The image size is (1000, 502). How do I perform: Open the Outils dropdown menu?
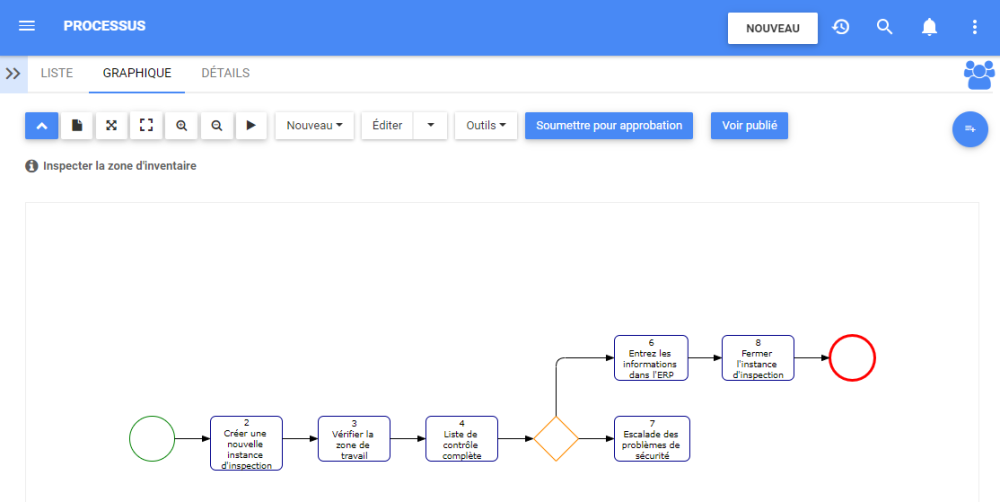485,126
